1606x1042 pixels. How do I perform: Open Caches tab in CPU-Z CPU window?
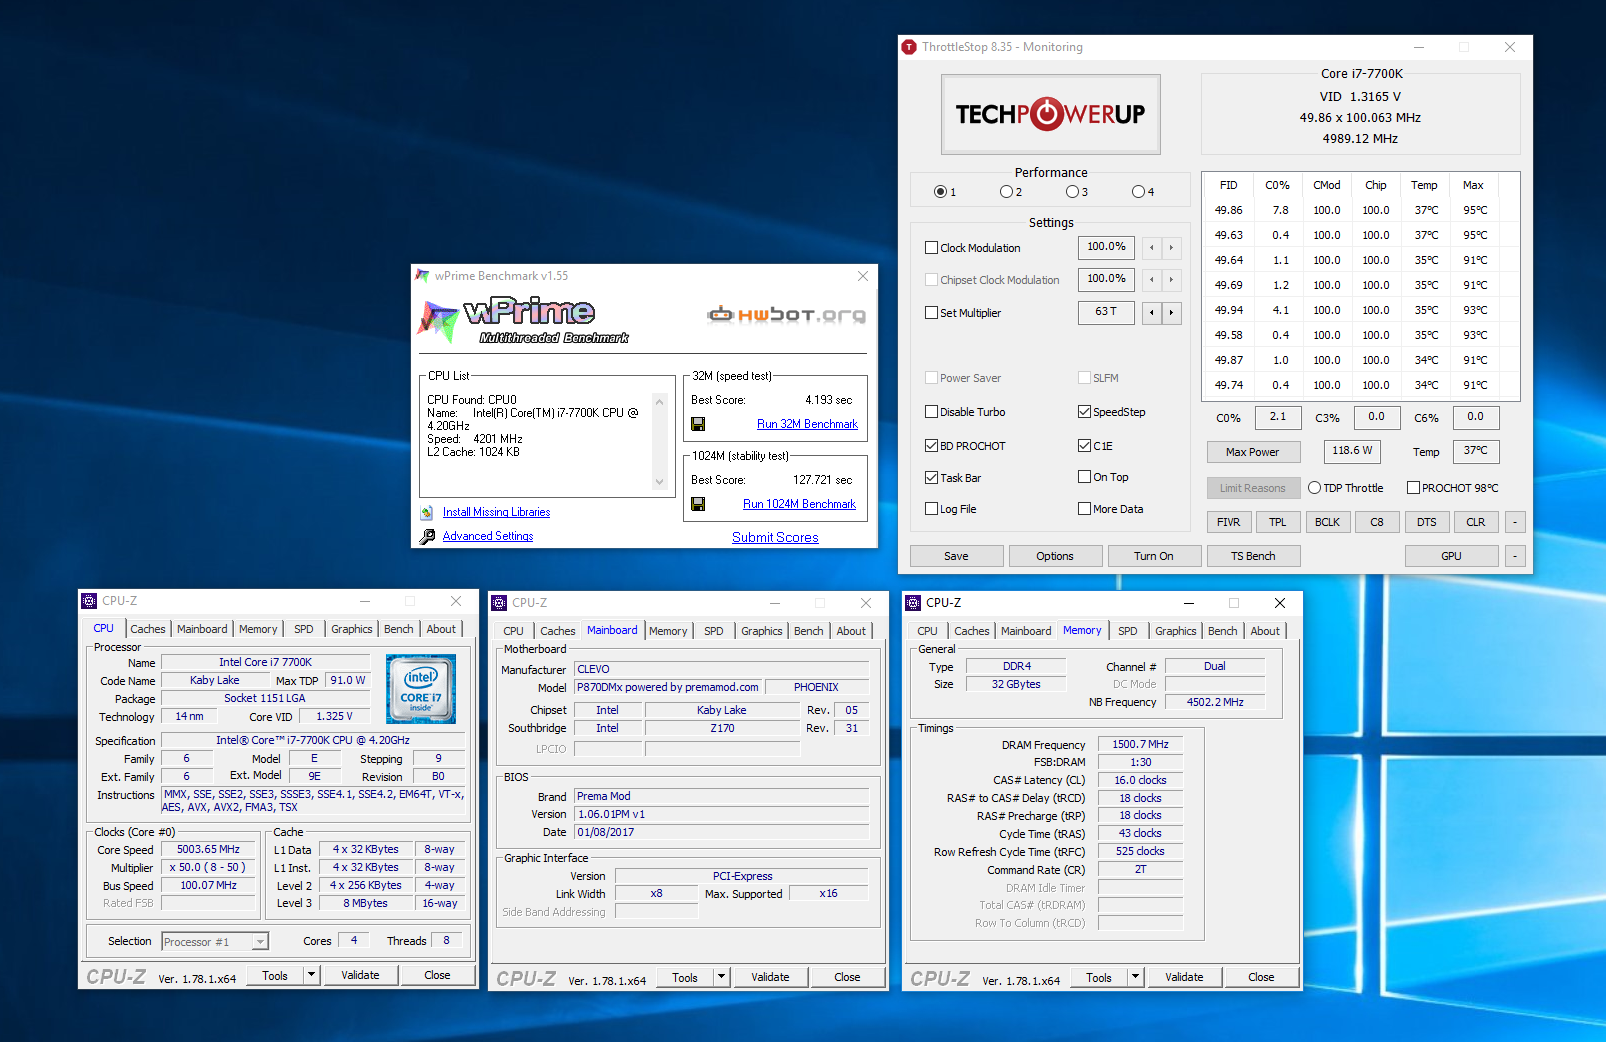click(x=148, y=629)
